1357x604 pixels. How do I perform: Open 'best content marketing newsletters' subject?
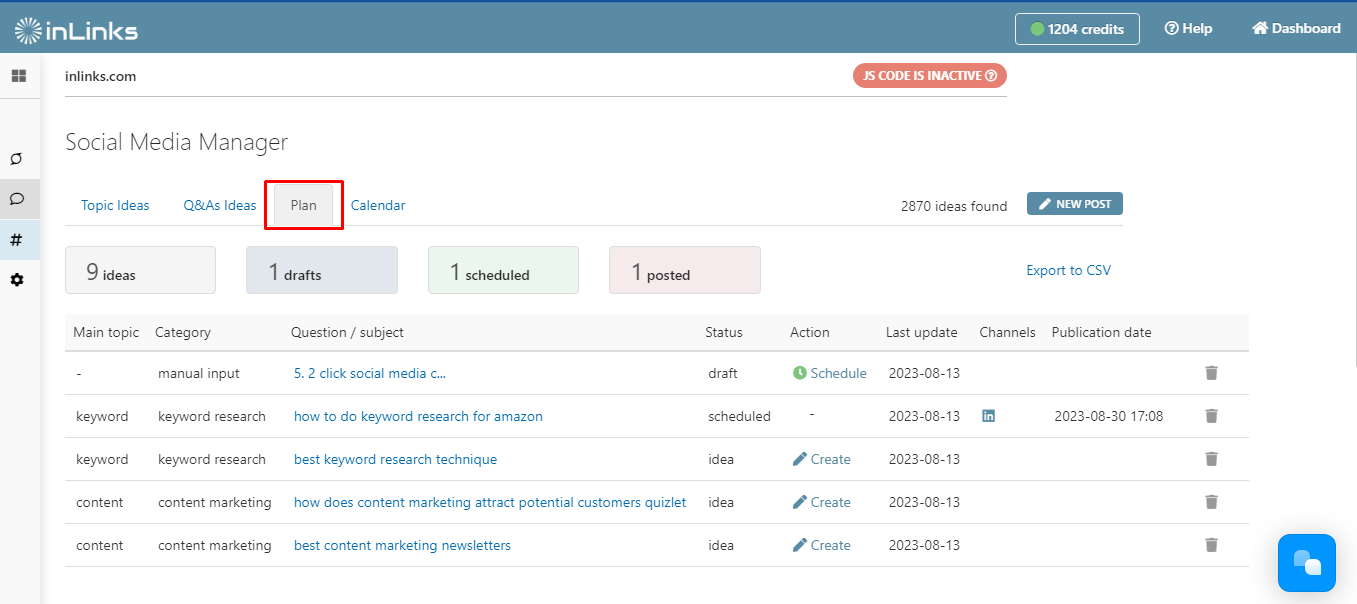tap(402, 545)
